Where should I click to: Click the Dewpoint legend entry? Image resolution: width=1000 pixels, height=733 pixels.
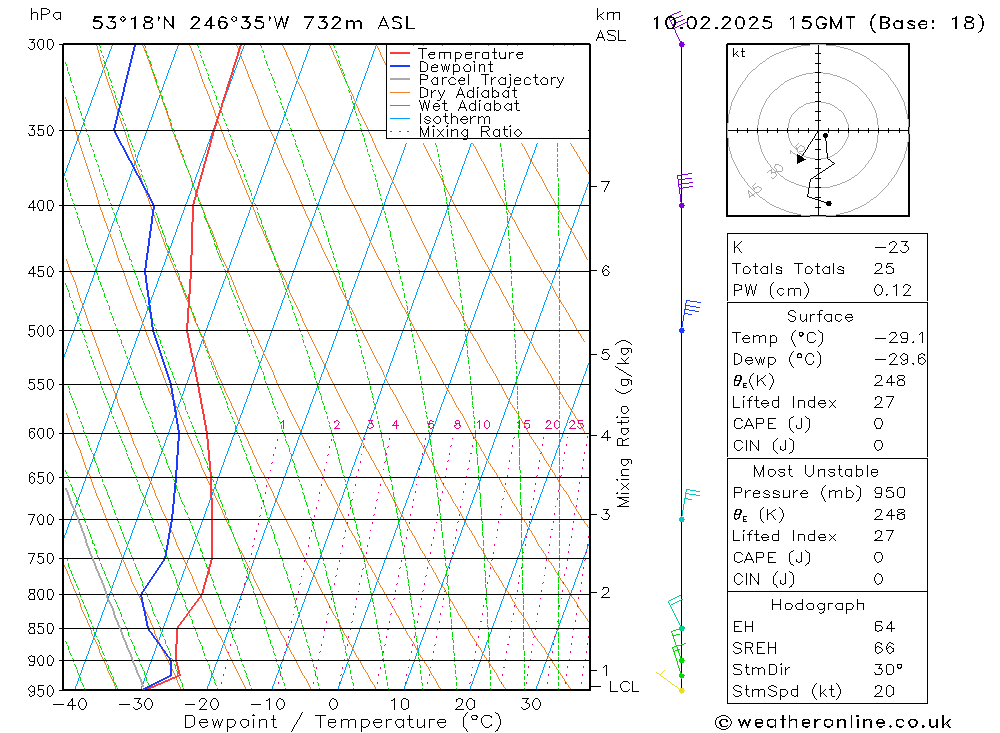(x=456, y=67)
